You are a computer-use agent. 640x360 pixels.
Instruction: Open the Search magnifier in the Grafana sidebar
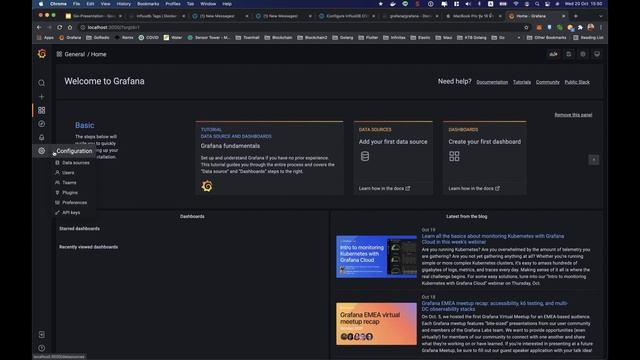(x=42, y=83)
